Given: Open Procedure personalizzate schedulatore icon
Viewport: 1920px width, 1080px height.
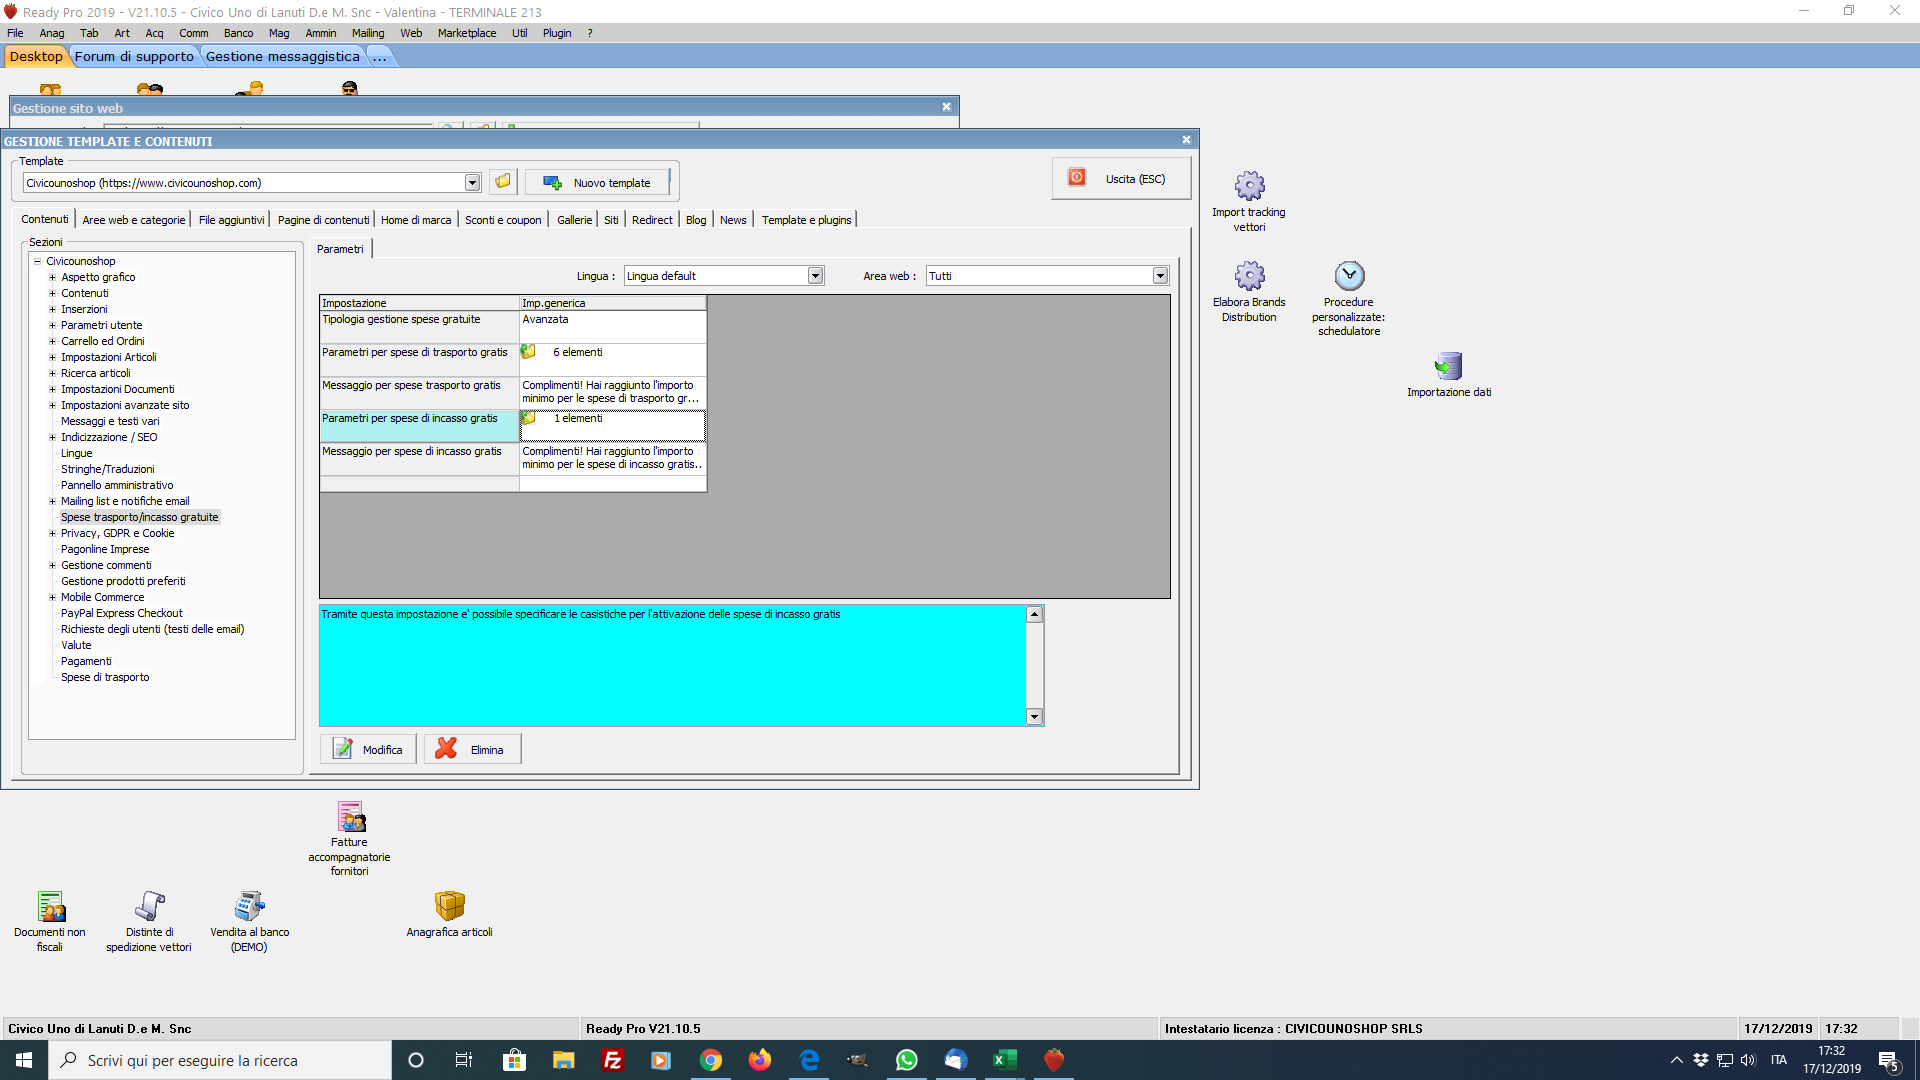Looking at the screenshot, I should [x=1349, y=298].
